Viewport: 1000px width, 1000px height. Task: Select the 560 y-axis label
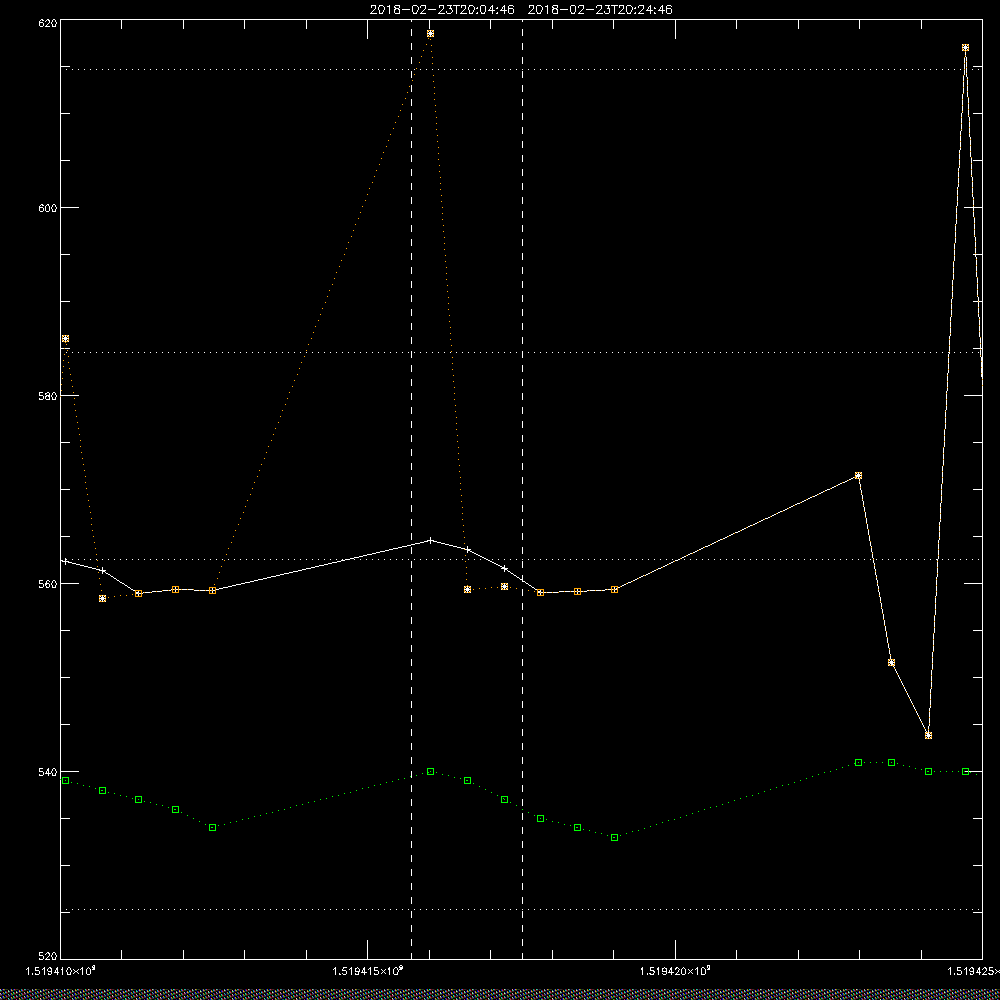pyautogui.click(x=48, y=584)
